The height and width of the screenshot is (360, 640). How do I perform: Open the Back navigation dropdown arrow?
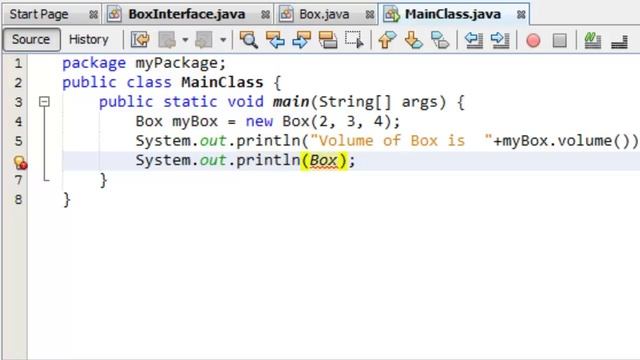185,40
